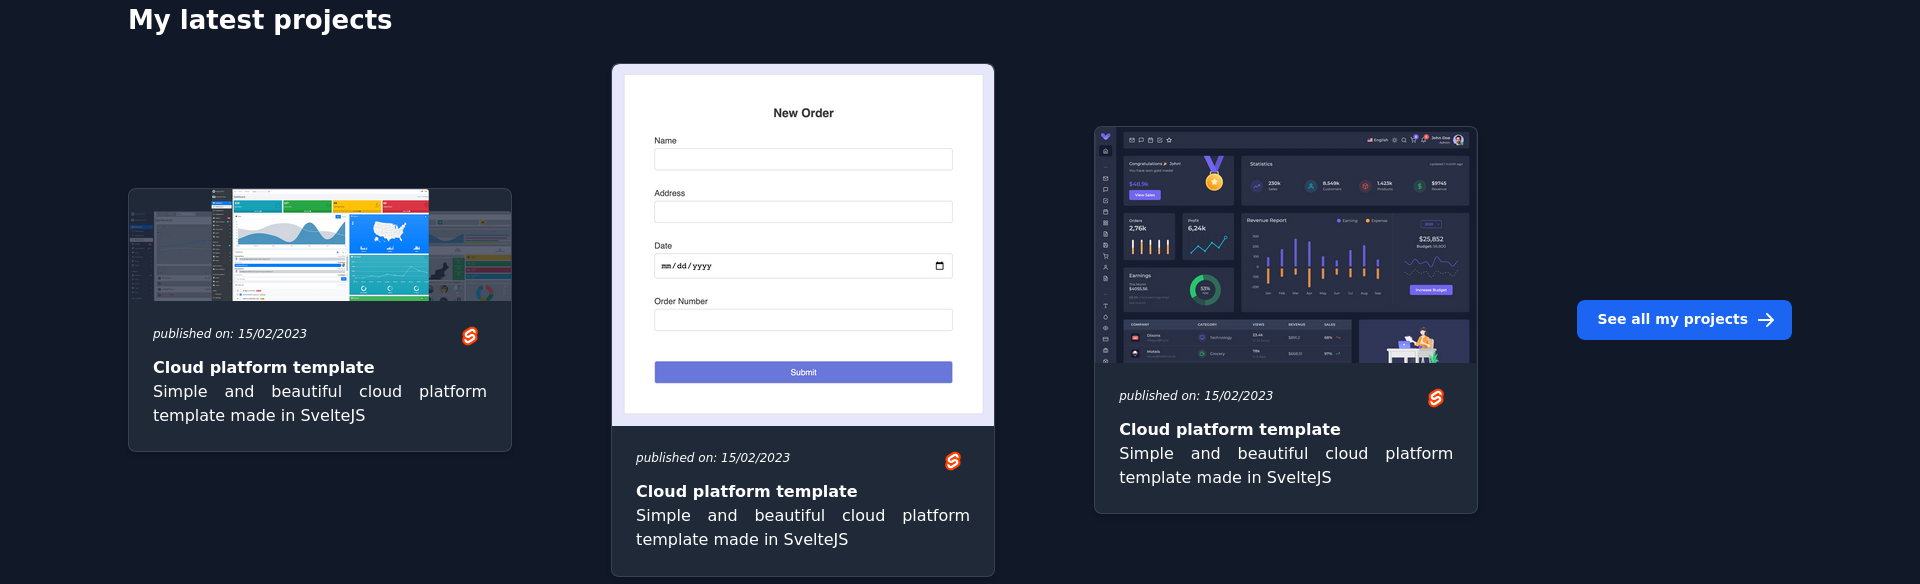Click the Date field in the New Order form
This screenshot has width=1920, height=584.
click(x=803, y=266)
